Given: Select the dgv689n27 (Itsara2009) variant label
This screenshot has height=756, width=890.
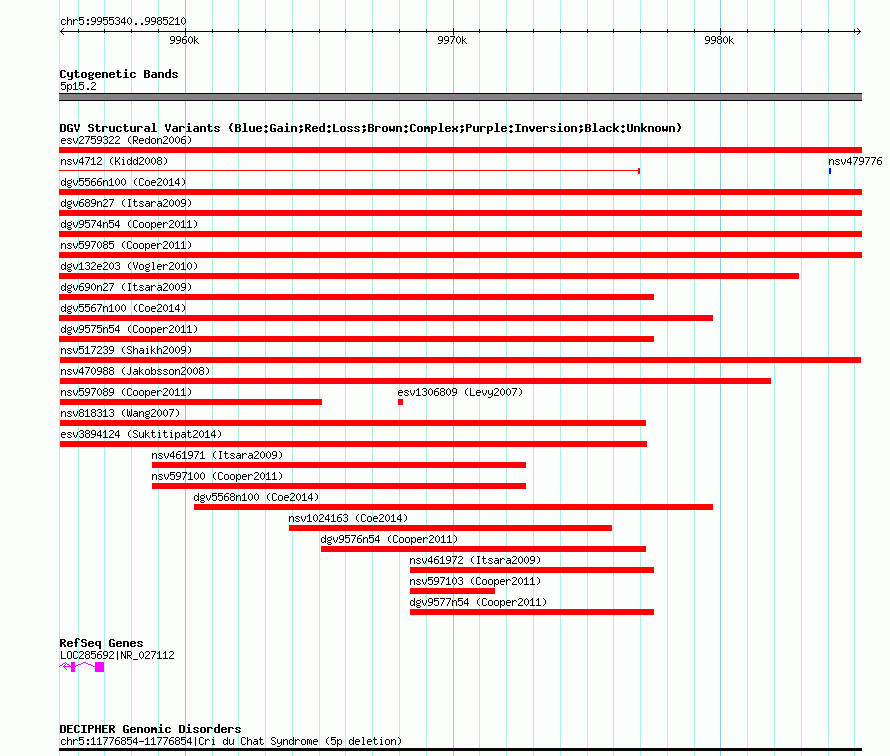Looking at the screenshot, I should coord(126,203).
